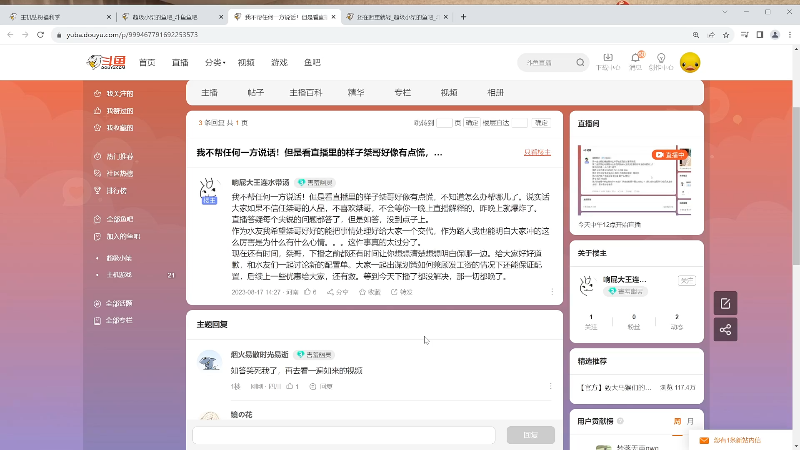
Task: Open the poster name in 关于楼主 card
Action: click(624, 280)
